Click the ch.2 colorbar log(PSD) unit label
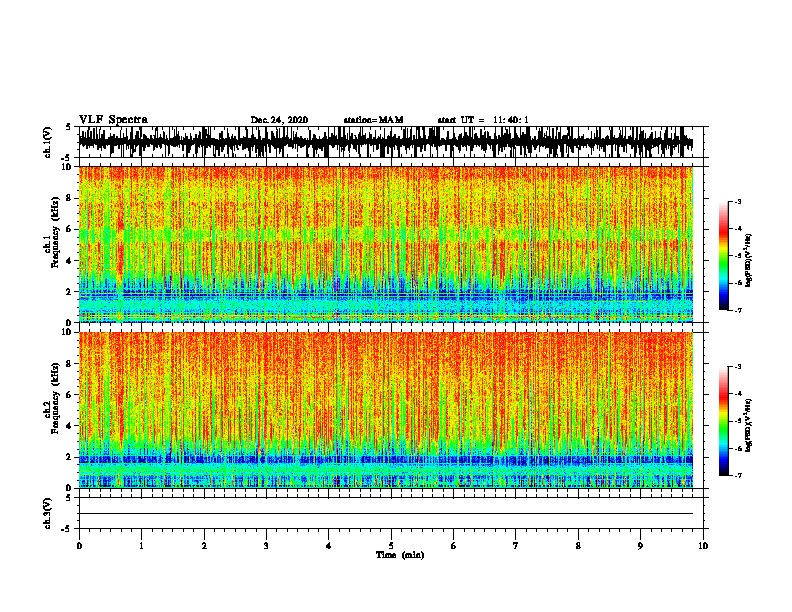 [748, 425]
